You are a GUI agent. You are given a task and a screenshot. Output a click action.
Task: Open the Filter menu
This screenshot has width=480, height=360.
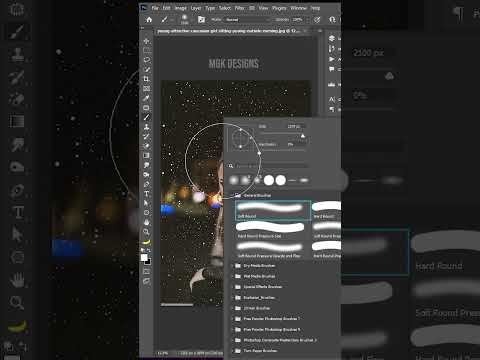(x=239, y=8)
